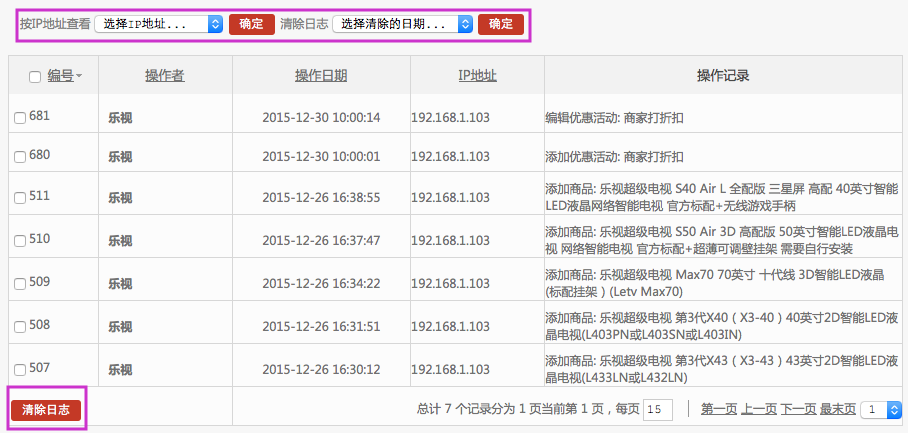The height and width of the screenshot is (433, 908).
Task: Check the box for record 508
Action: click(x=20, y=327)
